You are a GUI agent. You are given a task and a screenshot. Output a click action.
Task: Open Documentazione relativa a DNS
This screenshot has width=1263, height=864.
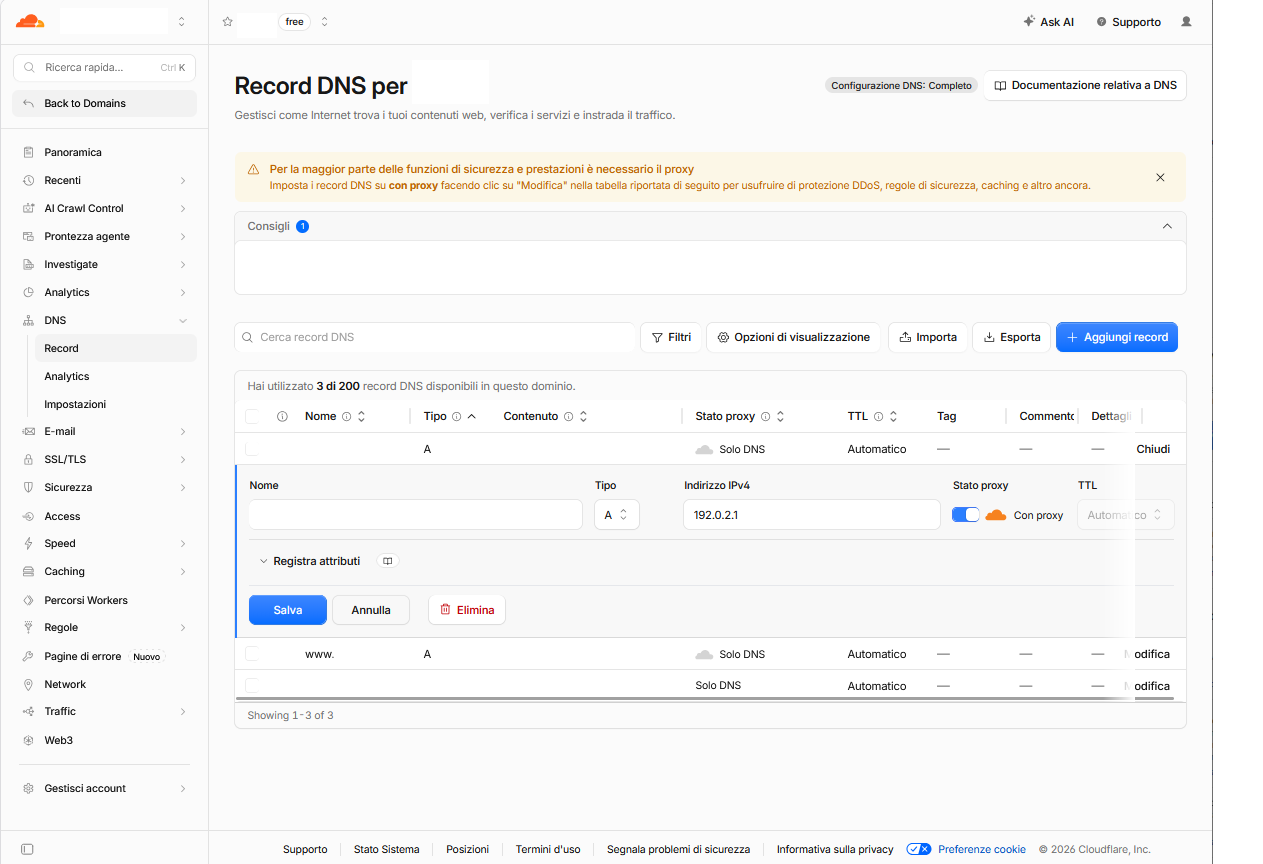pyautogui.click(x=1085, y=85)
